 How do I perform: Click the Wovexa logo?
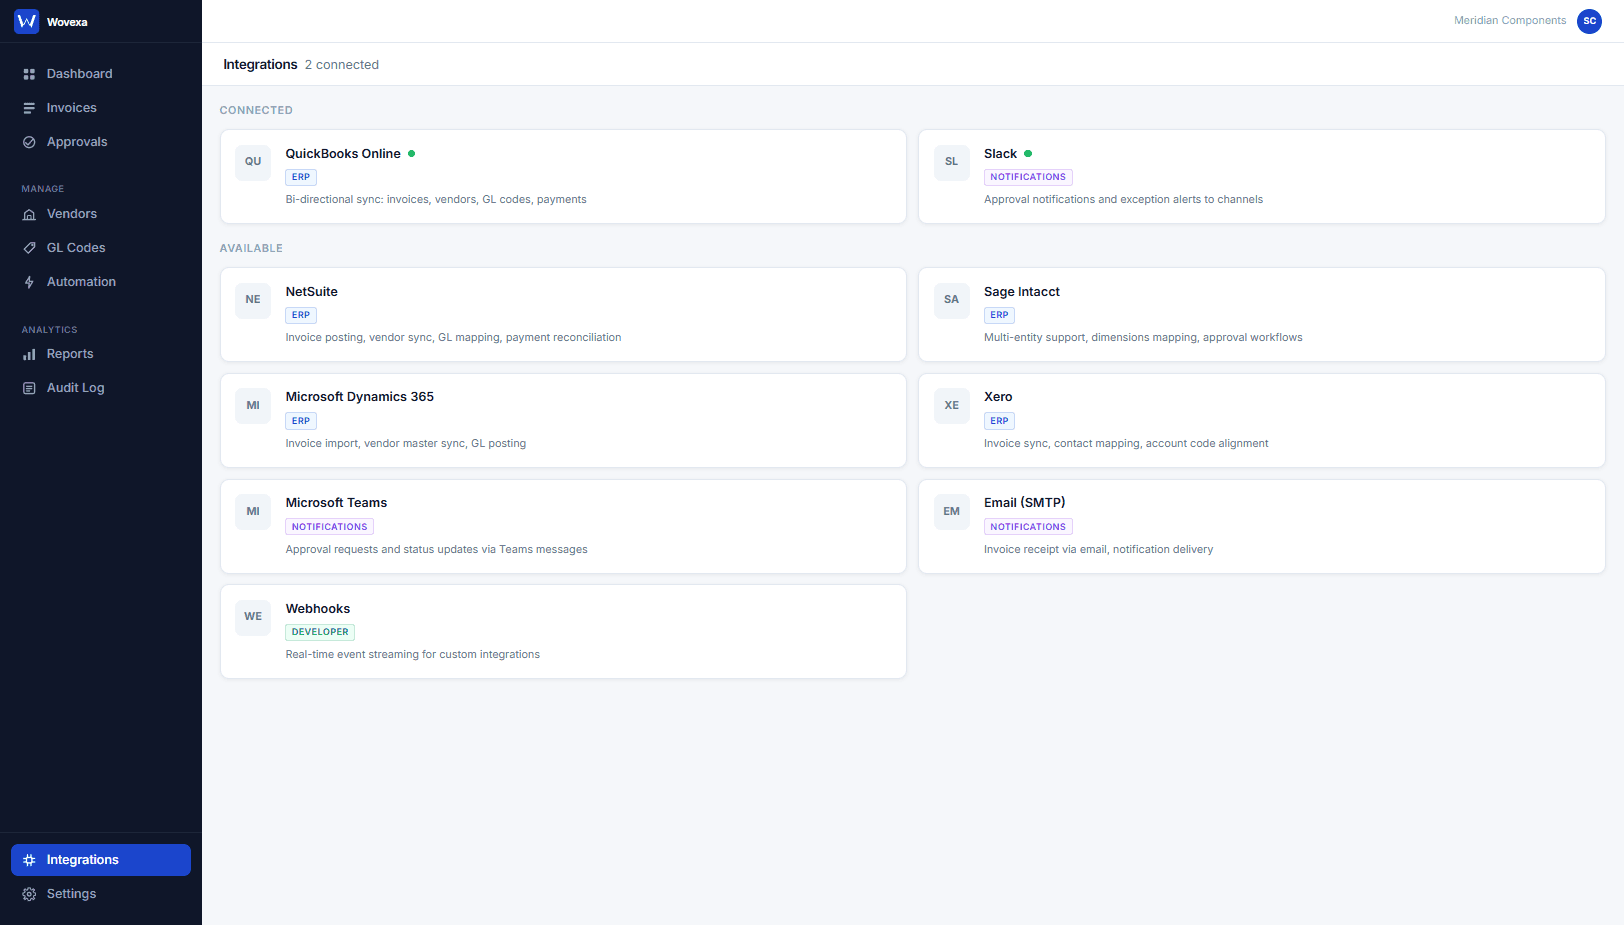[x=26, y=21]
